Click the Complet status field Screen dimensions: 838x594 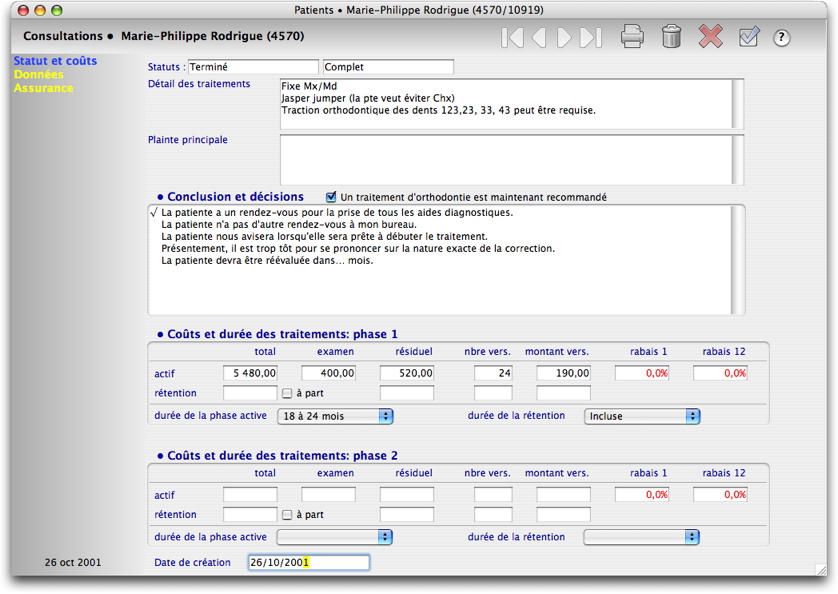(x=389, y=67)
